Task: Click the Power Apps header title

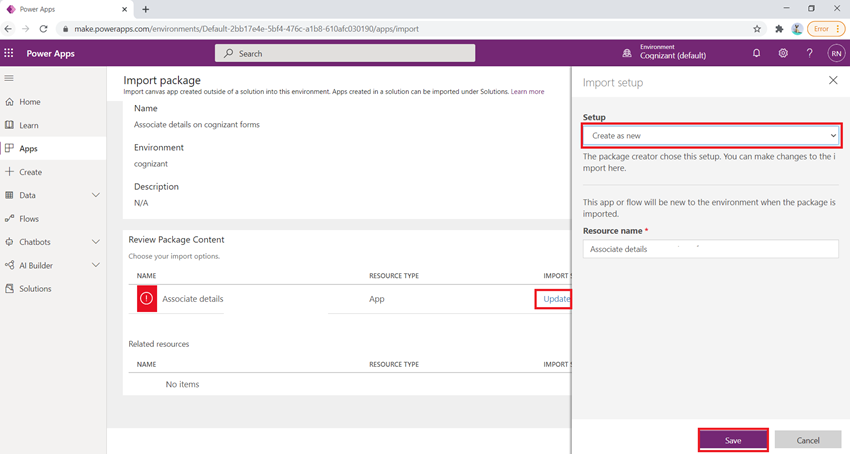Action: point(50,53)
